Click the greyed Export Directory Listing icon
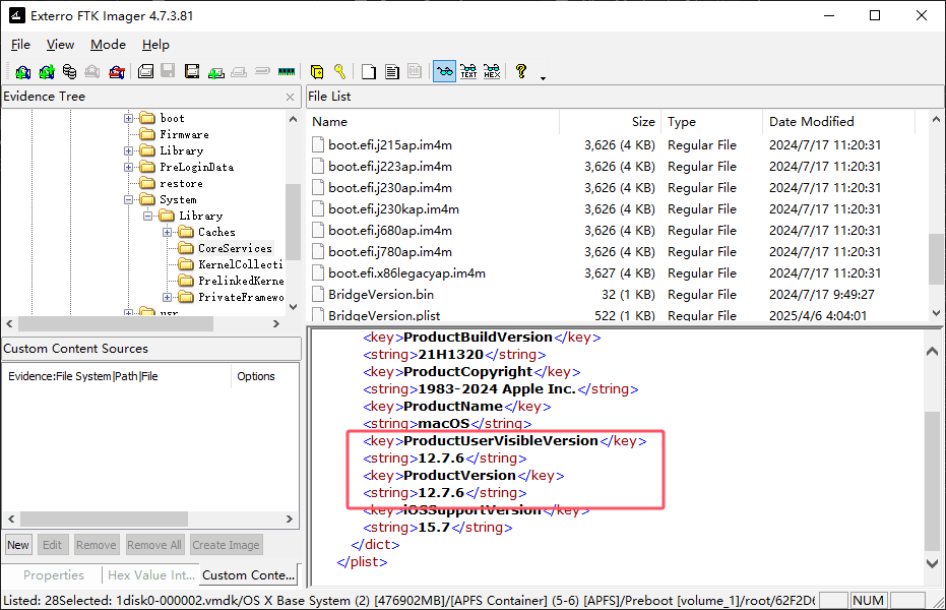The height and width of the screenshot is (610, 946). coord(415,72)
